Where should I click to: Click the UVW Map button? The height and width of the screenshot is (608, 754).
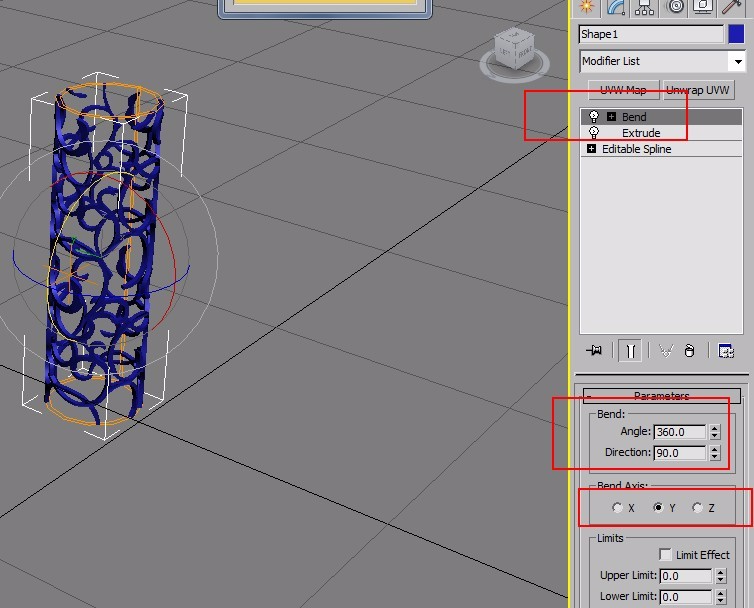tap(624, 90)
